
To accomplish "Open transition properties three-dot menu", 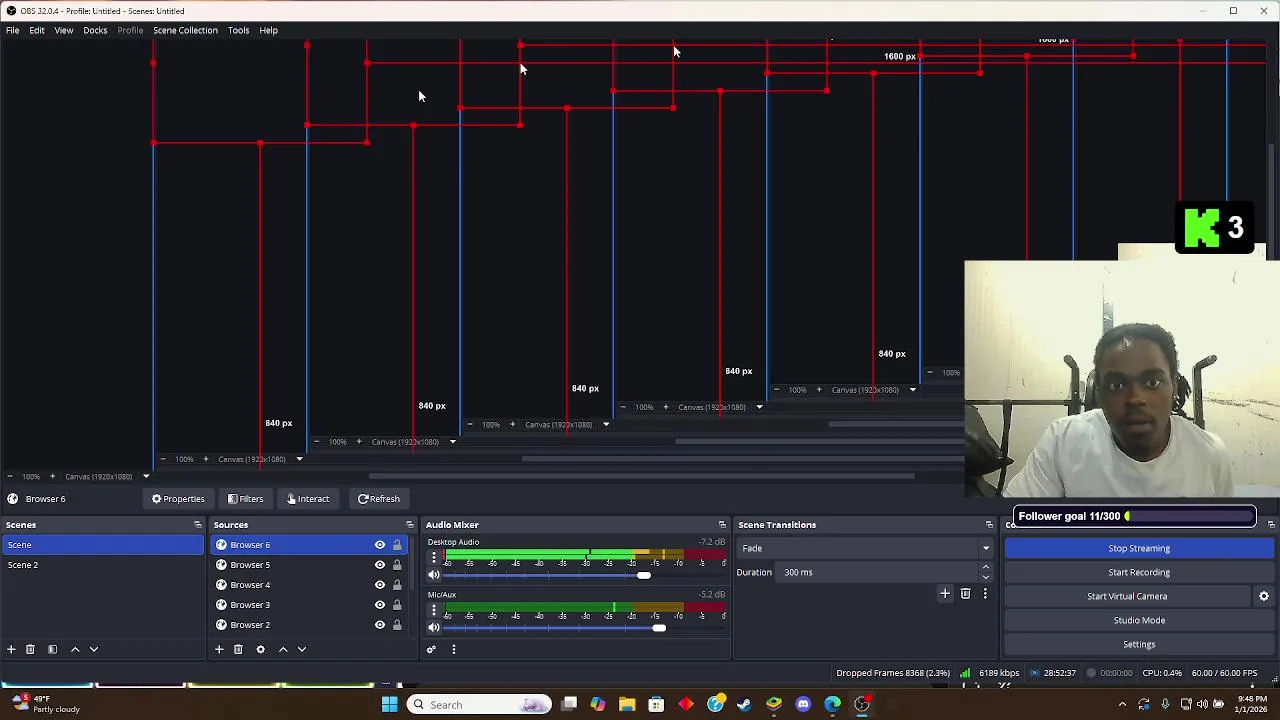I will (985, 594).
